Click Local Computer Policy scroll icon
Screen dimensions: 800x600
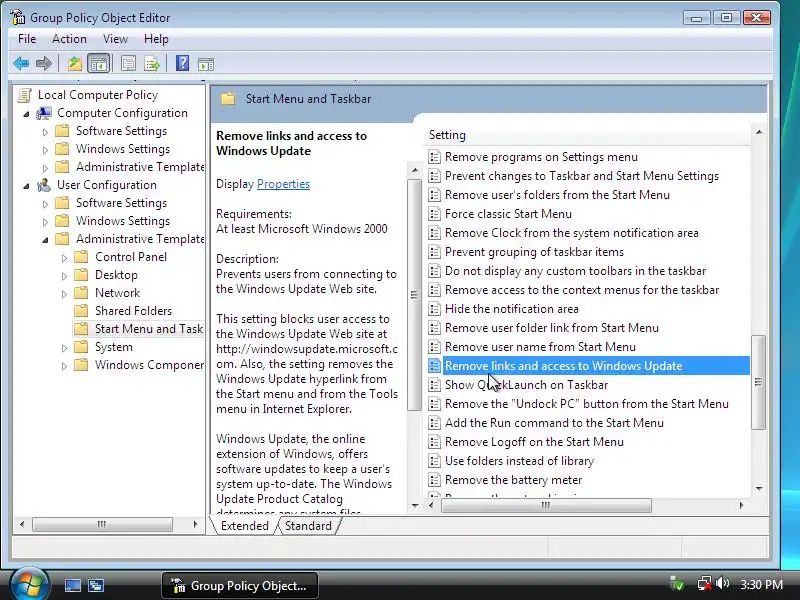[24, 95]
